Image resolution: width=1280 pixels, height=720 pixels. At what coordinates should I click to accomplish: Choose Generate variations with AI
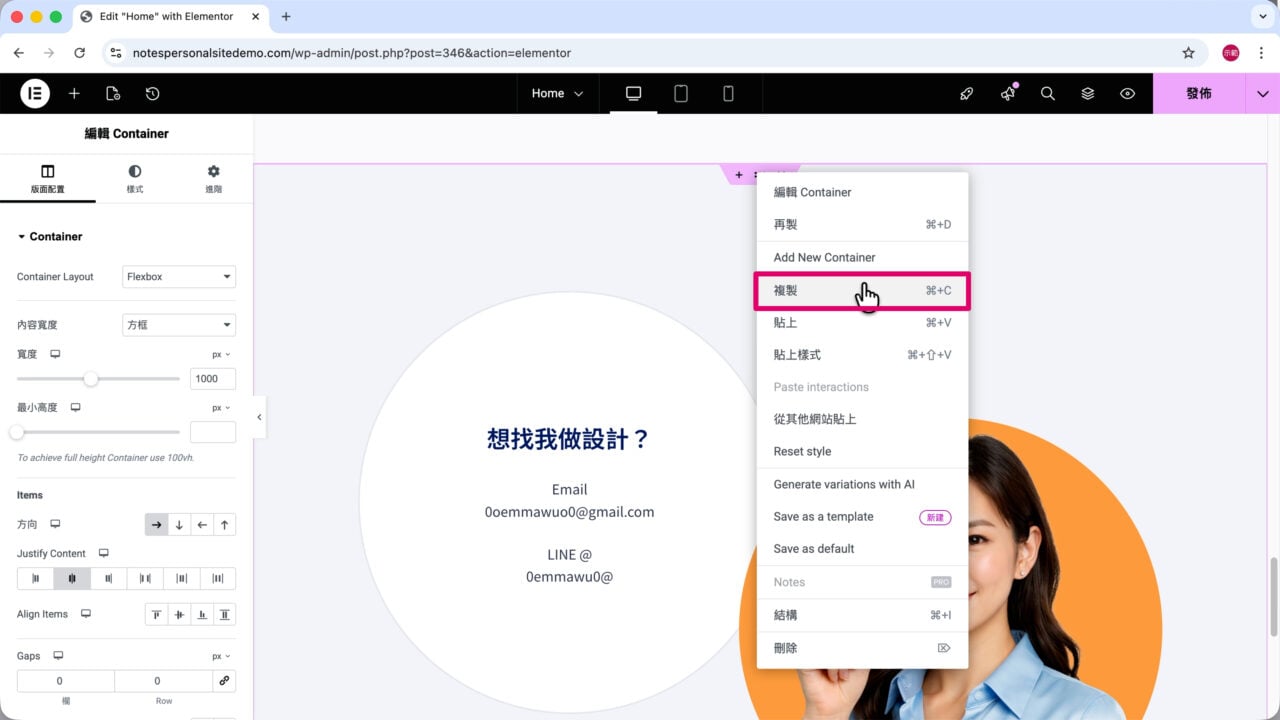coord(862,484)
